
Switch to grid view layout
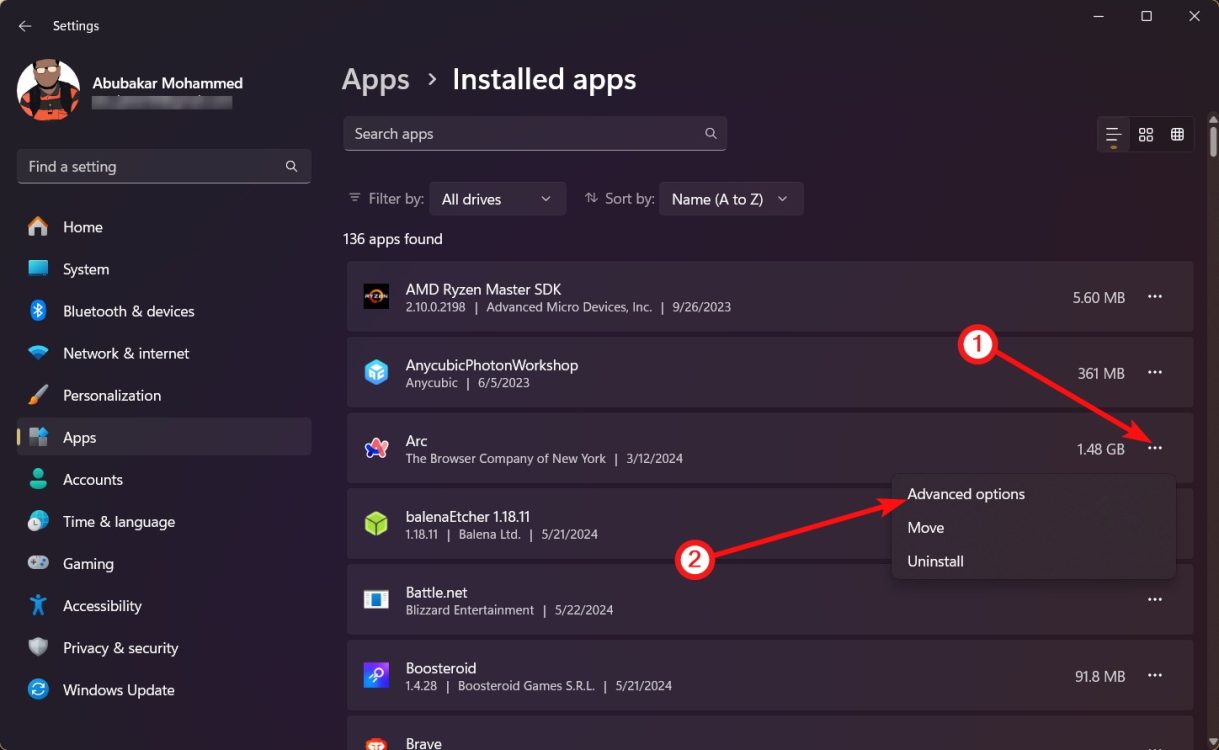click(1146, 133)
